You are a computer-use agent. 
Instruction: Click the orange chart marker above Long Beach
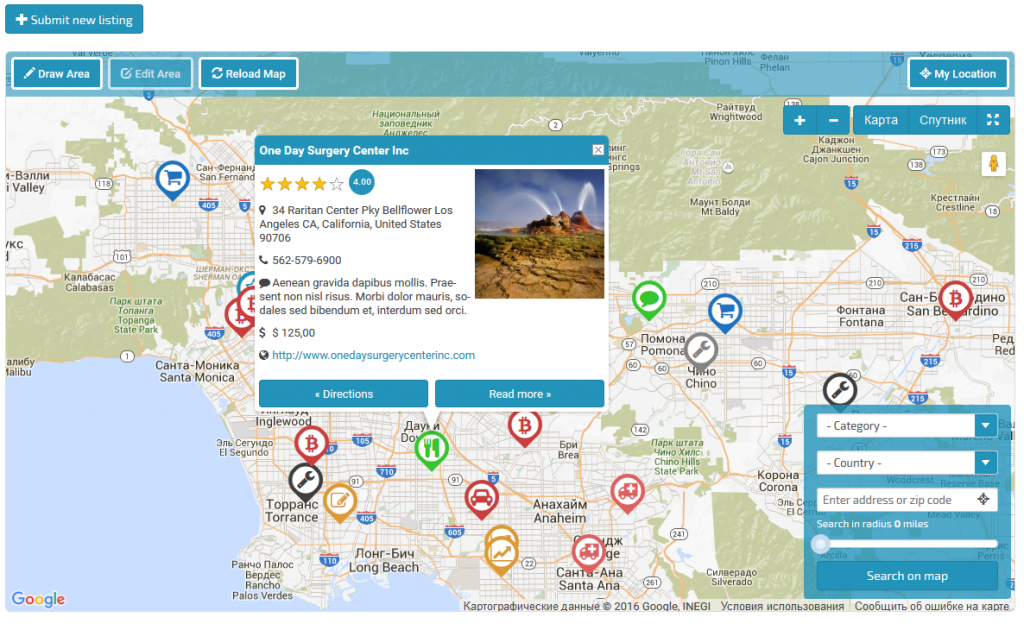(x=501, y=550)
